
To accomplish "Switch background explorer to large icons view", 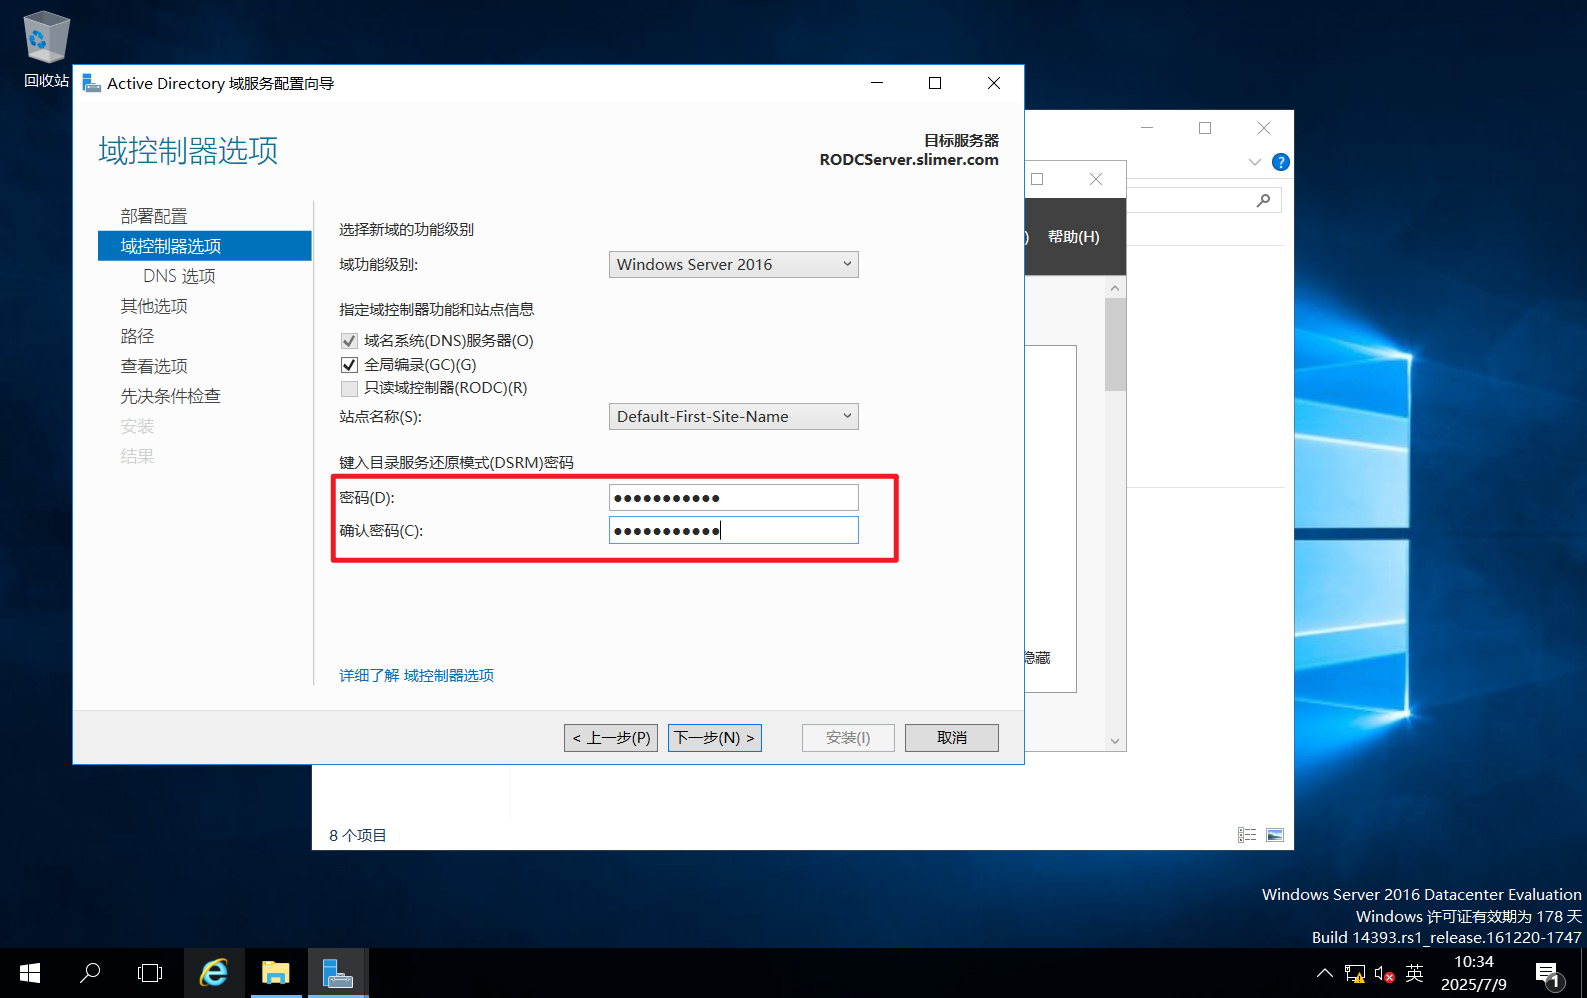I will [1275, 835].
